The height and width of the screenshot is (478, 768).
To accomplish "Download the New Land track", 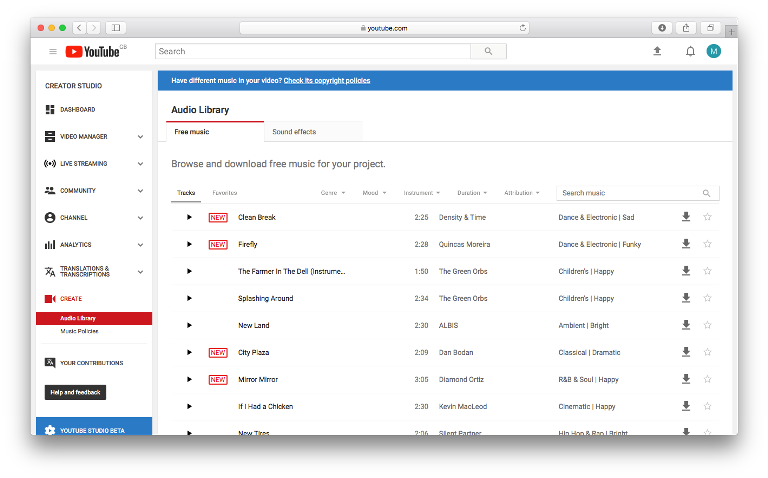I will point(686,325).
